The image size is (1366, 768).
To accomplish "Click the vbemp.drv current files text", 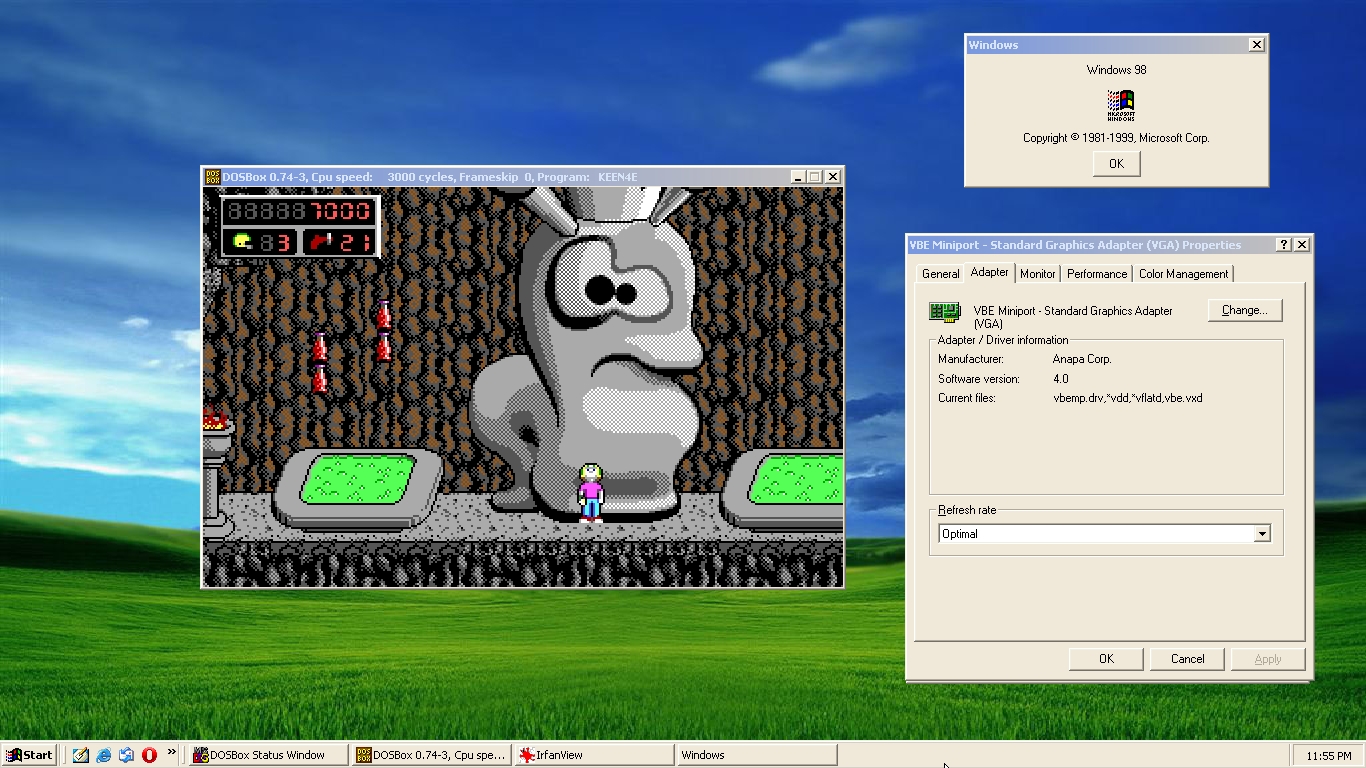I will [1128, 398].
